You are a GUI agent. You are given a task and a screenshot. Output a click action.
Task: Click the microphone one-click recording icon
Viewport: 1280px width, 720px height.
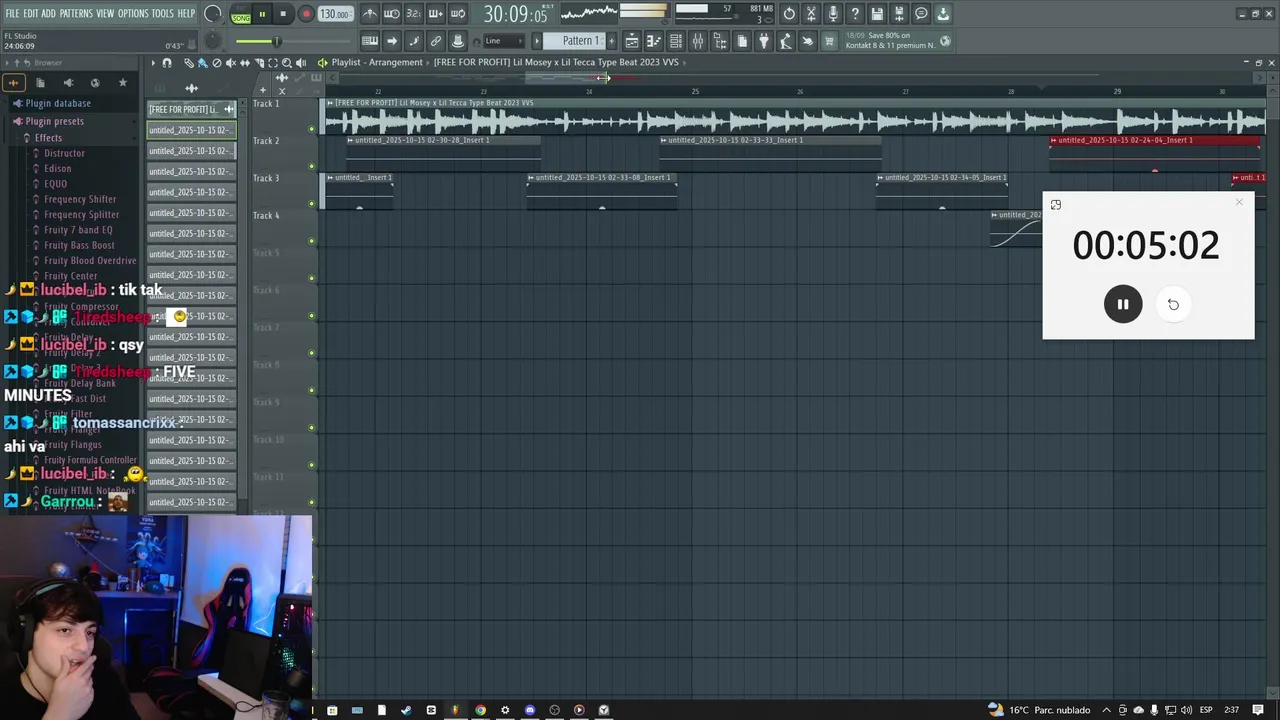833,14
